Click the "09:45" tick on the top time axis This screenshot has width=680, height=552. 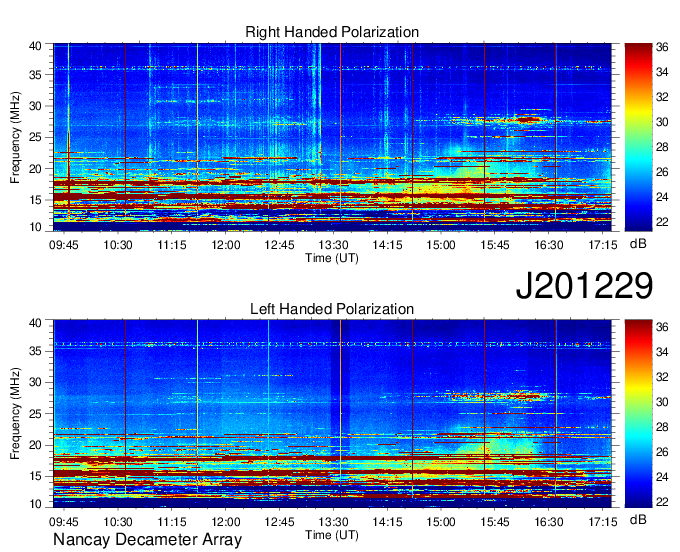pos(64,245)
